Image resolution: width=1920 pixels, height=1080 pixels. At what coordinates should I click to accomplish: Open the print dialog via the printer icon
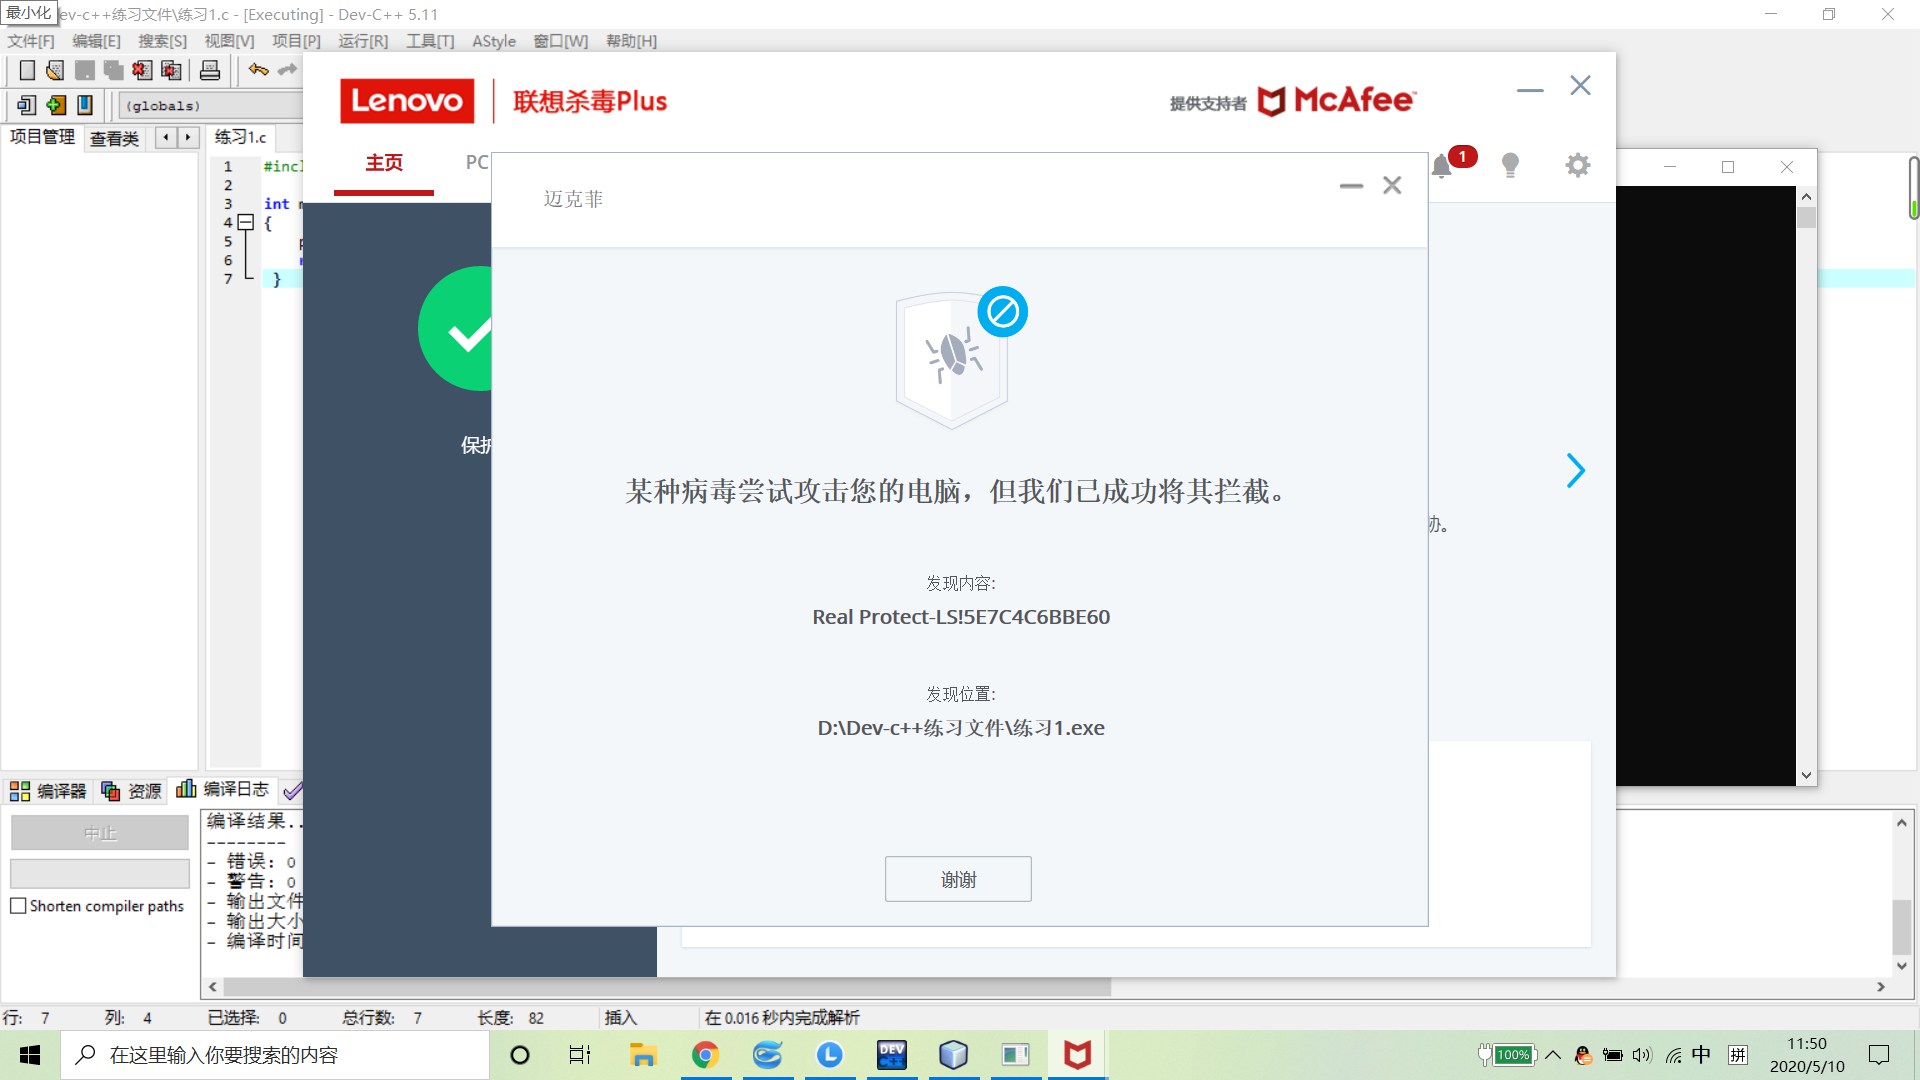coord(210,70)
